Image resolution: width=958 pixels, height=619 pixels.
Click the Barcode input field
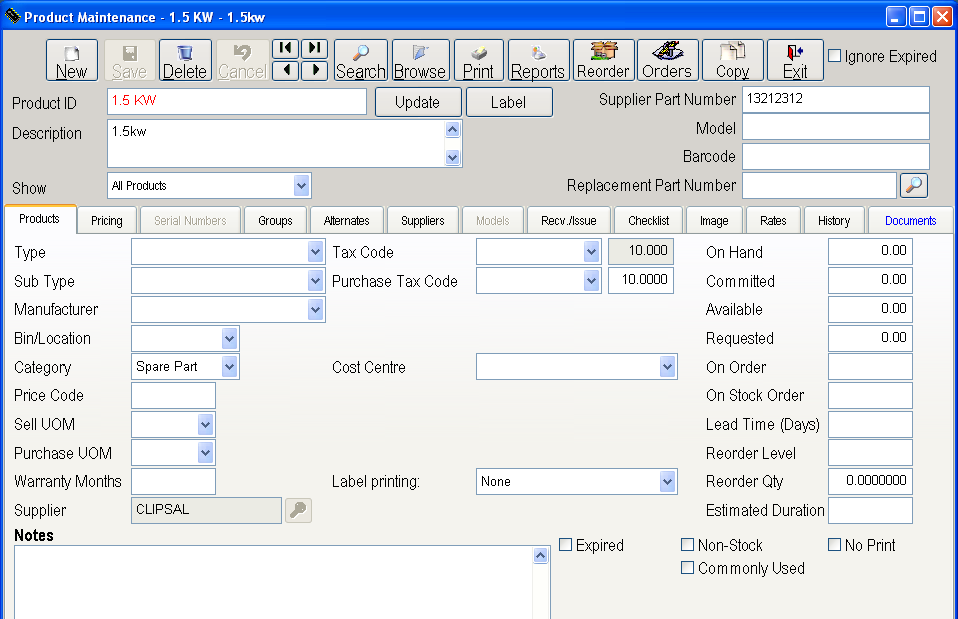835,157
